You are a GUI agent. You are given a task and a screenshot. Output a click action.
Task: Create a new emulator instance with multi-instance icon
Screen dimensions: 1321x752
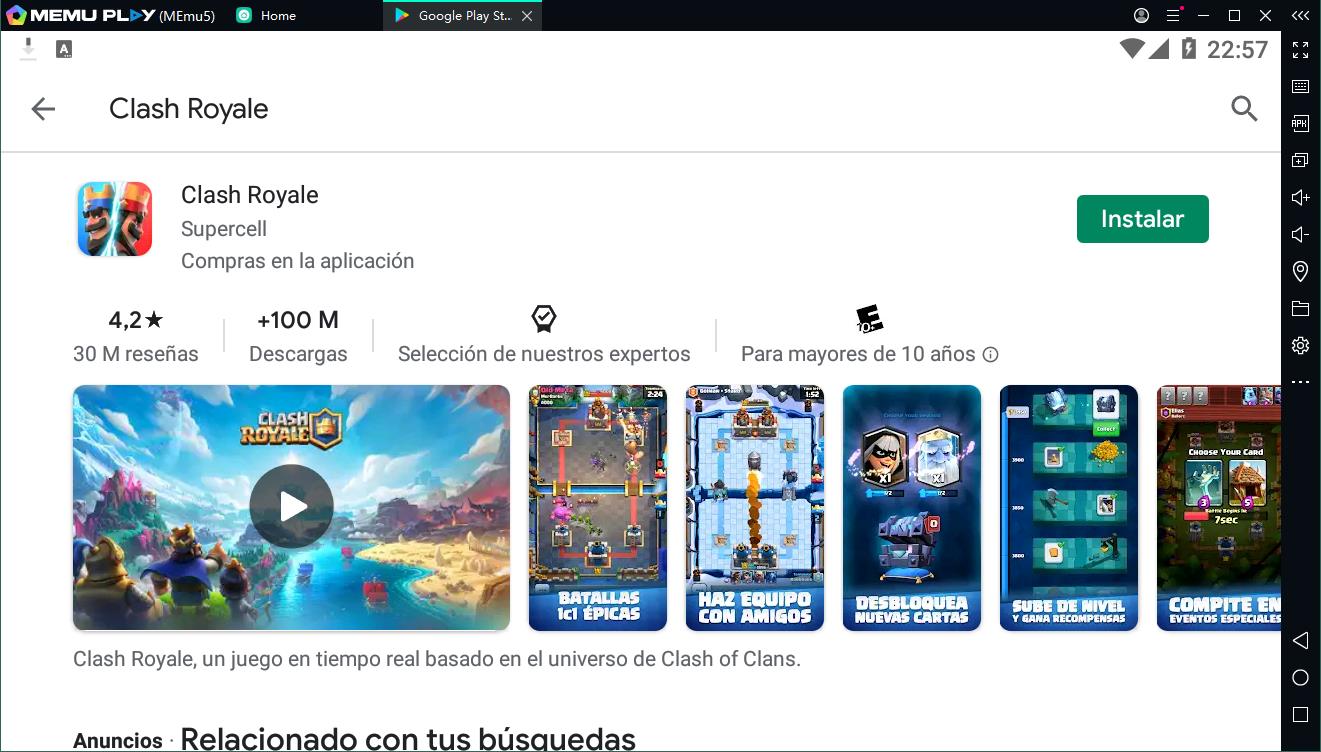(x=1300, y=159)
